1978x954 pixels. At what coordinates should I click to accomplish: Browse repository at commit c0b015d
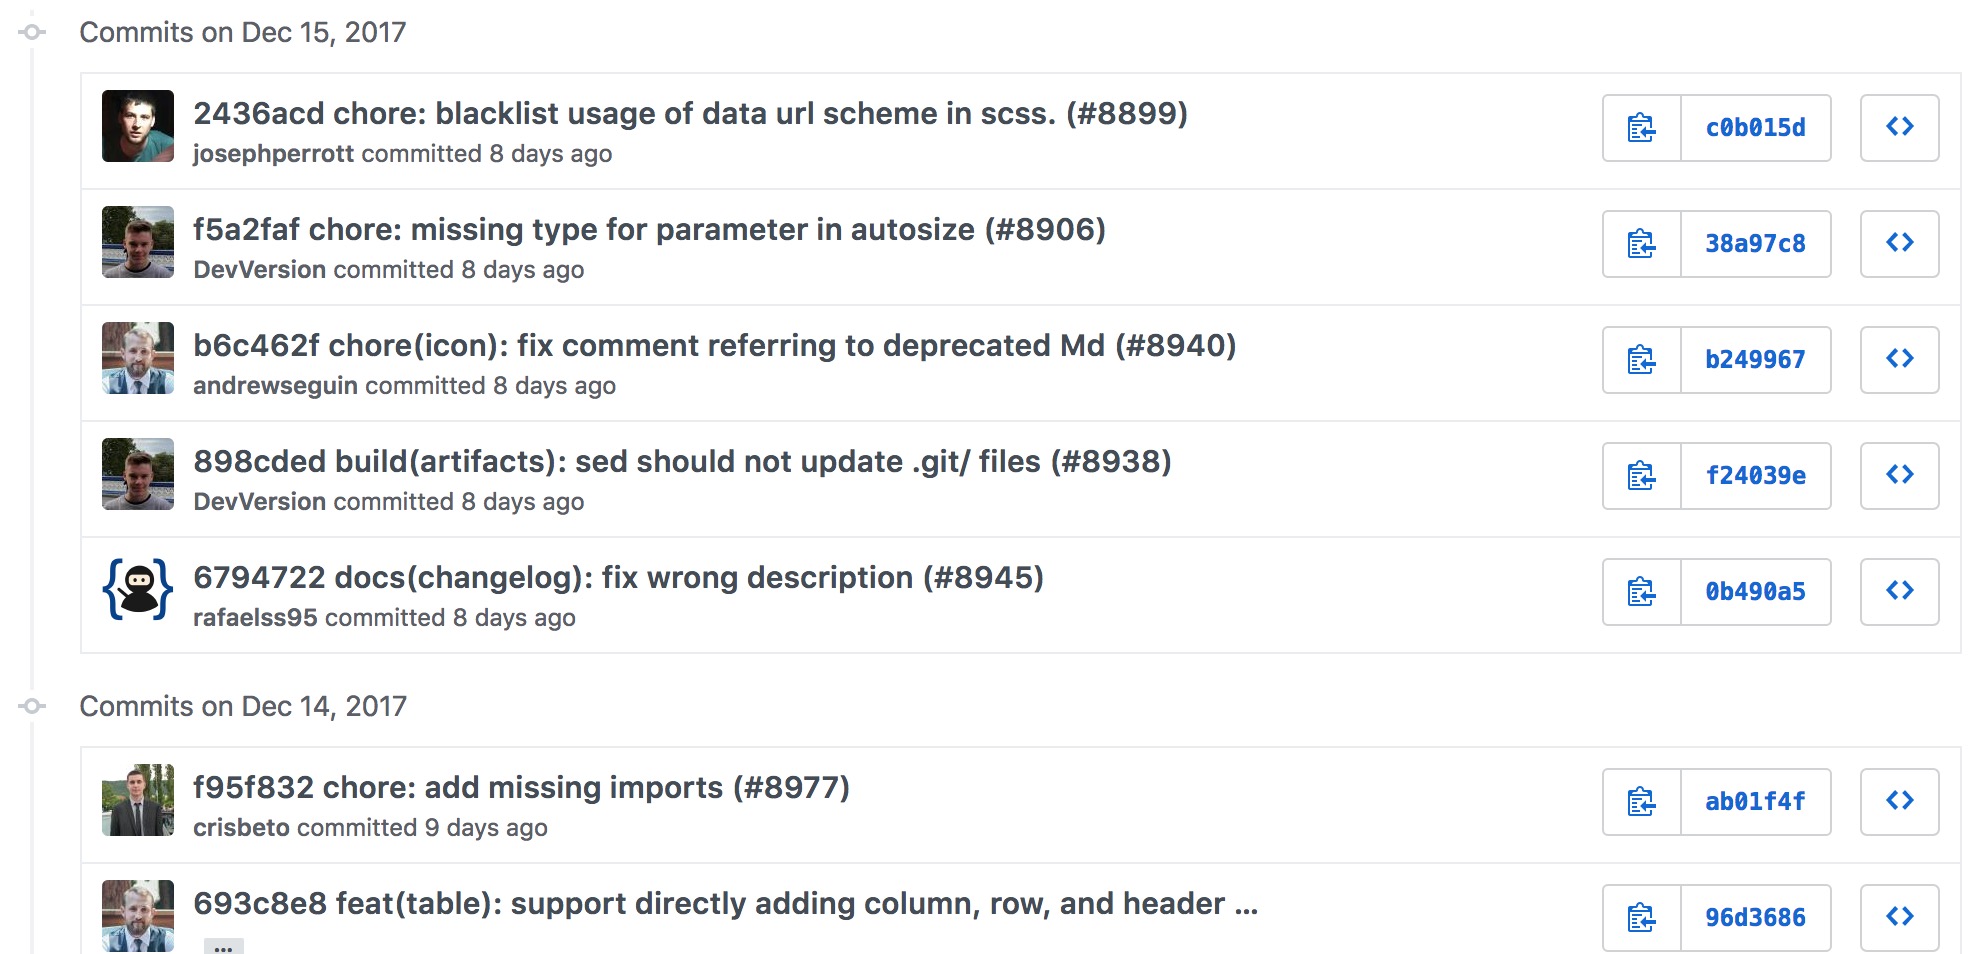(1898, 127)
